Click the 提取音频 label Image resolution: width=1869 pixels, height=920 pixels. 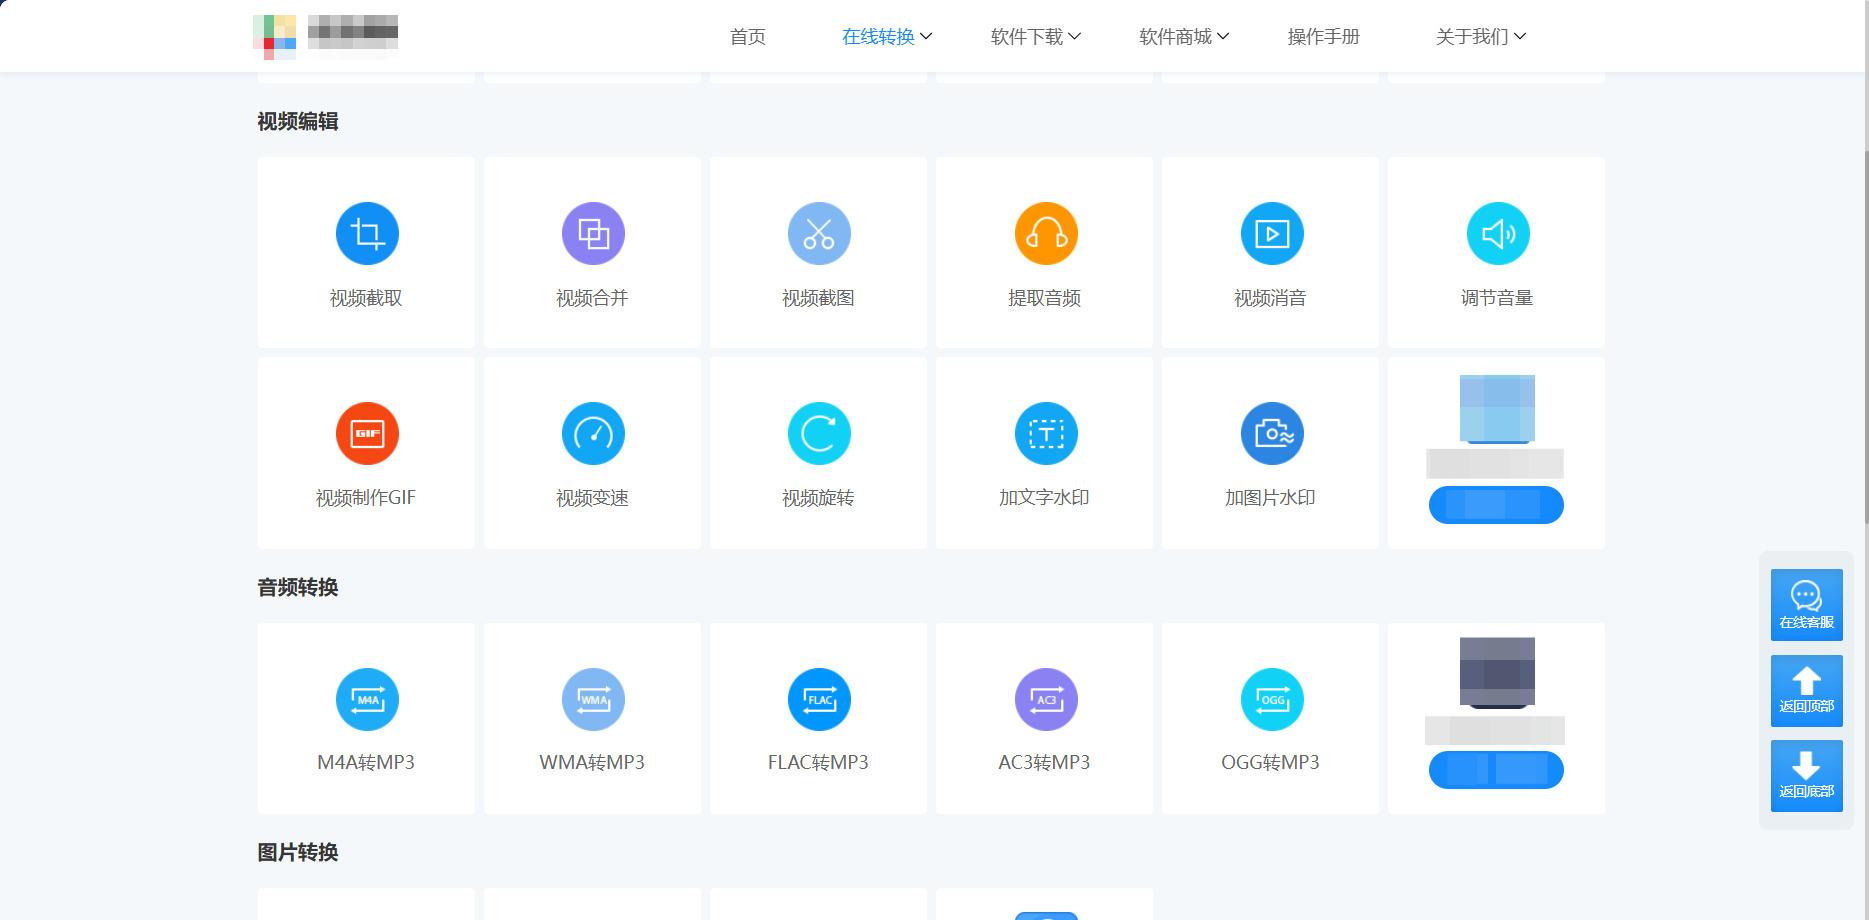click(x=1044, y=298)
